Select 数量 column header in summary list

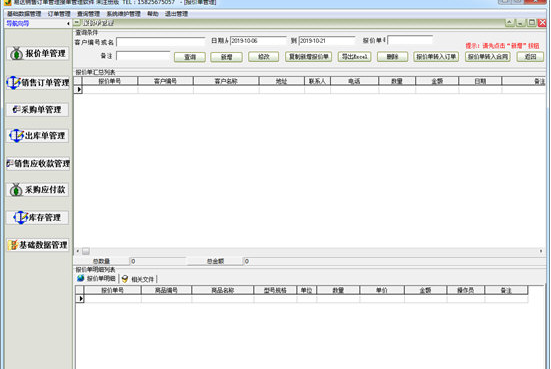tap(397, 81)
